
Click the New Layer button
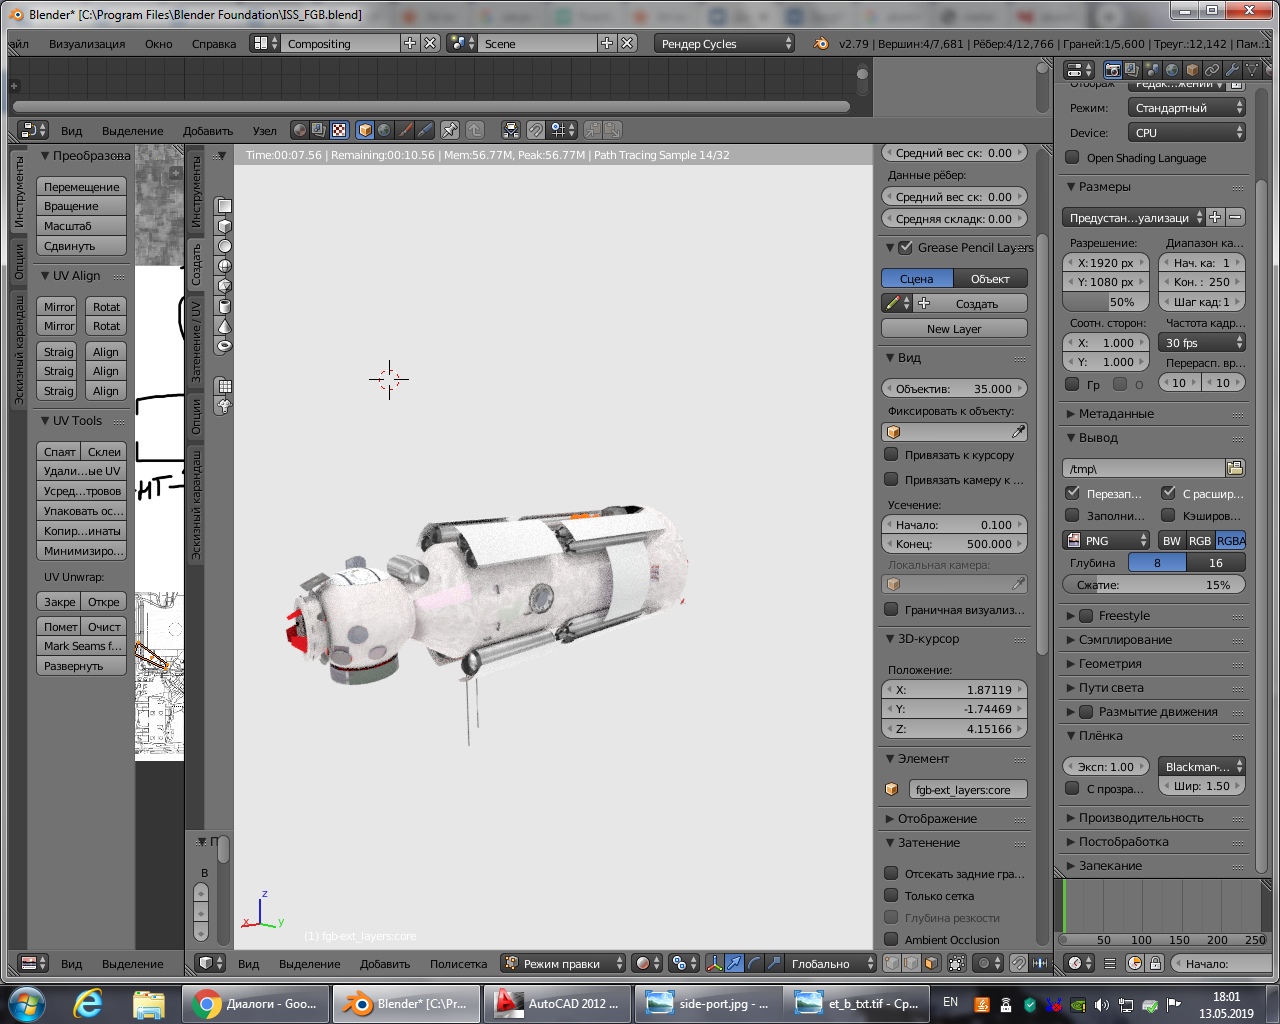pos(954,328)
